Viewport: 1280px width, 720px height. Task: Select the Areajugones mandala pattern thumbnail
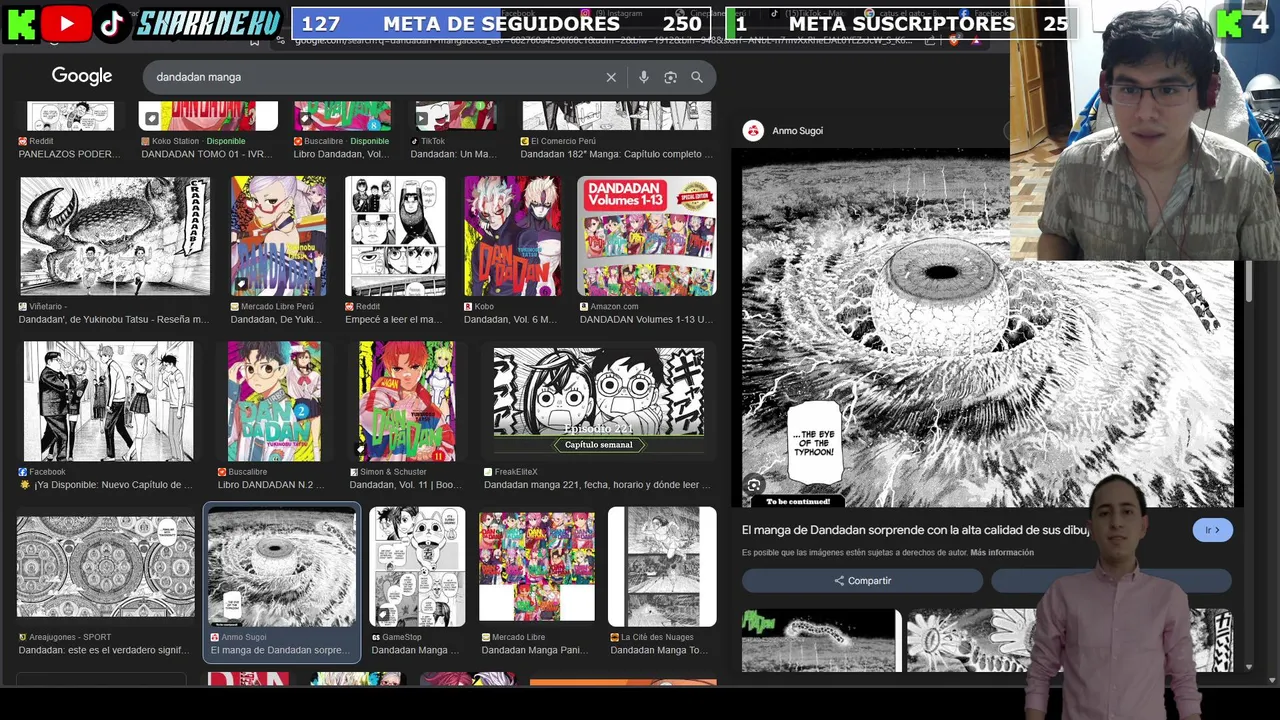(x=106, y=567)
